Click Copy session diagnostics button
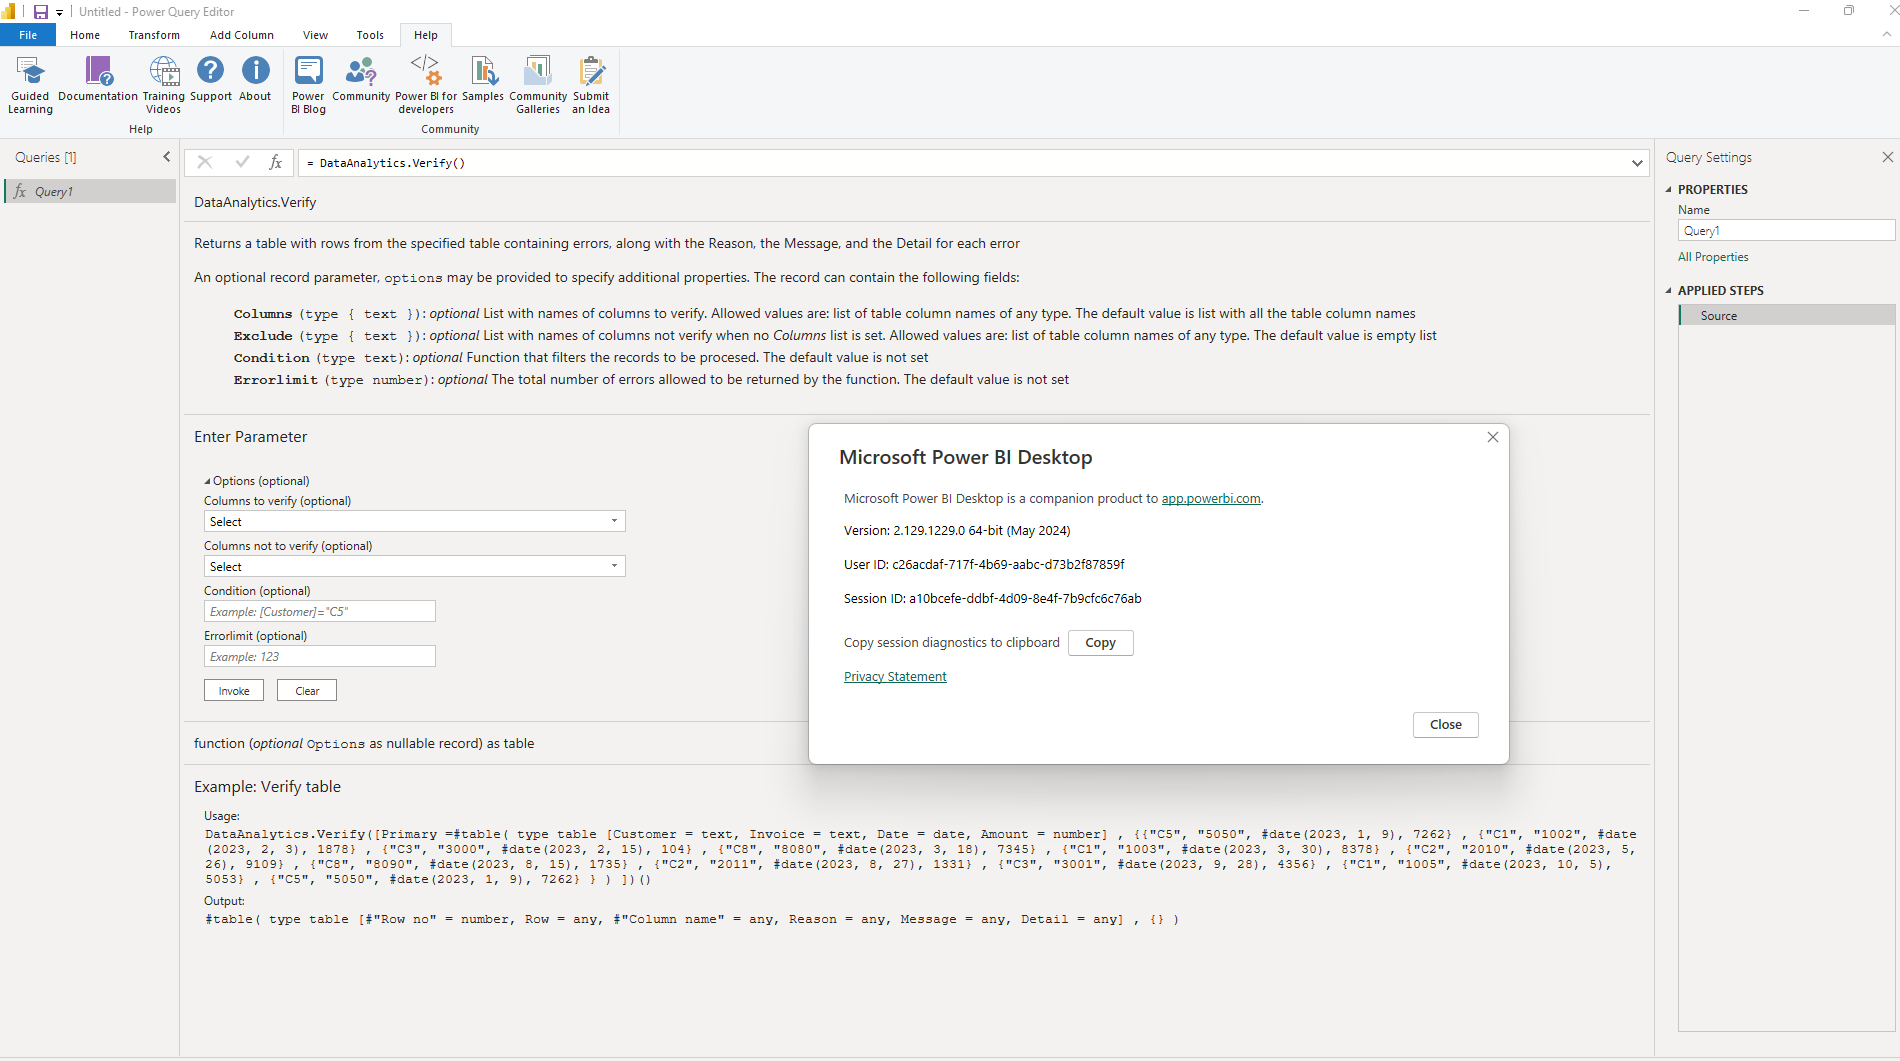Viewport: 1900px width, 1061px height. (x=1100, y=642)
